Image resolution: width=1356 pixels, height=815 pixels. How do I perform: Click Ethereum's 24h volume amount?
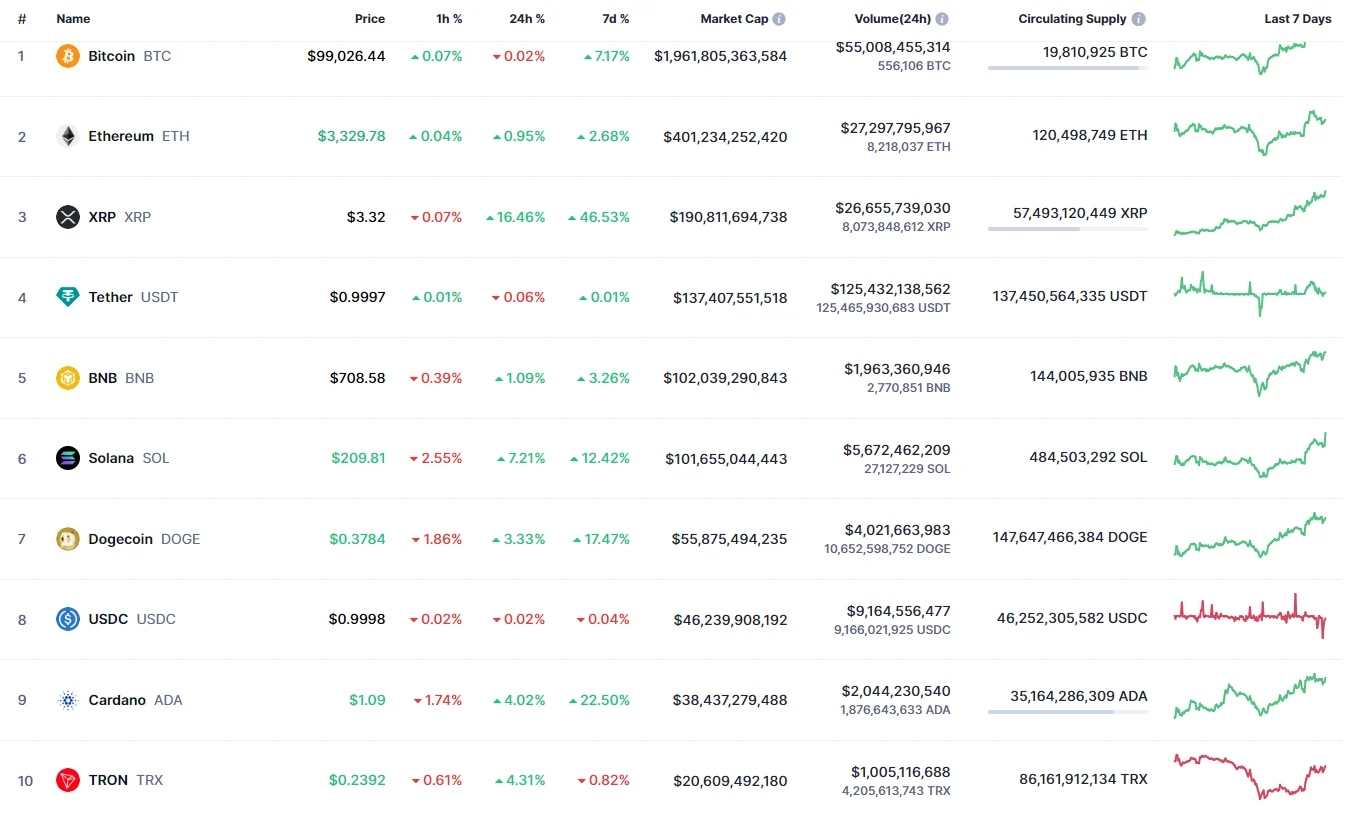pos(895,128)
